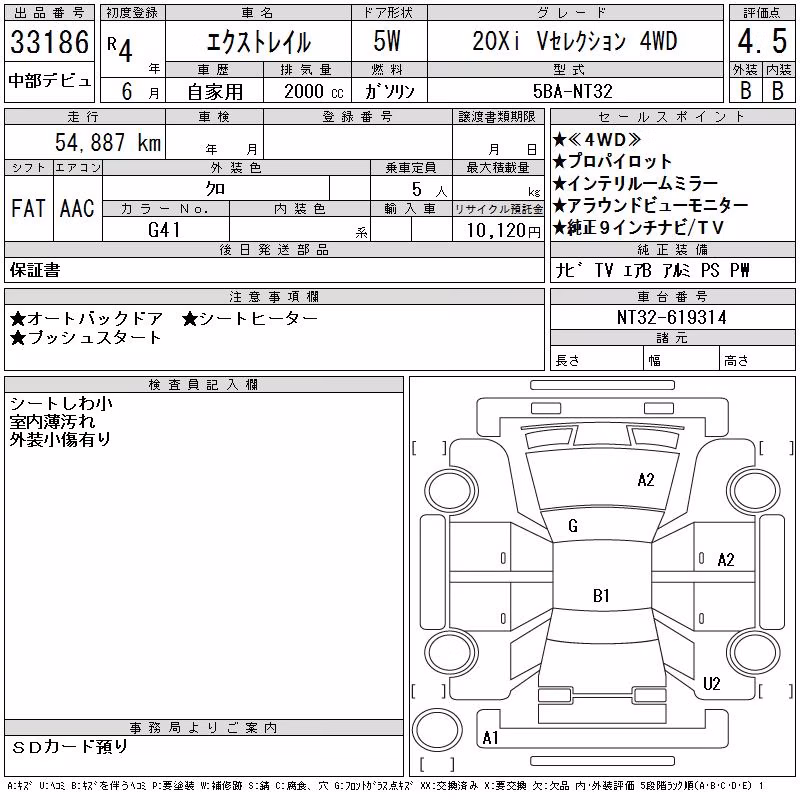This screenshot has height=800, width=800.
Task: Click the spare tire circle icon
Action: (x=437, y=729)
